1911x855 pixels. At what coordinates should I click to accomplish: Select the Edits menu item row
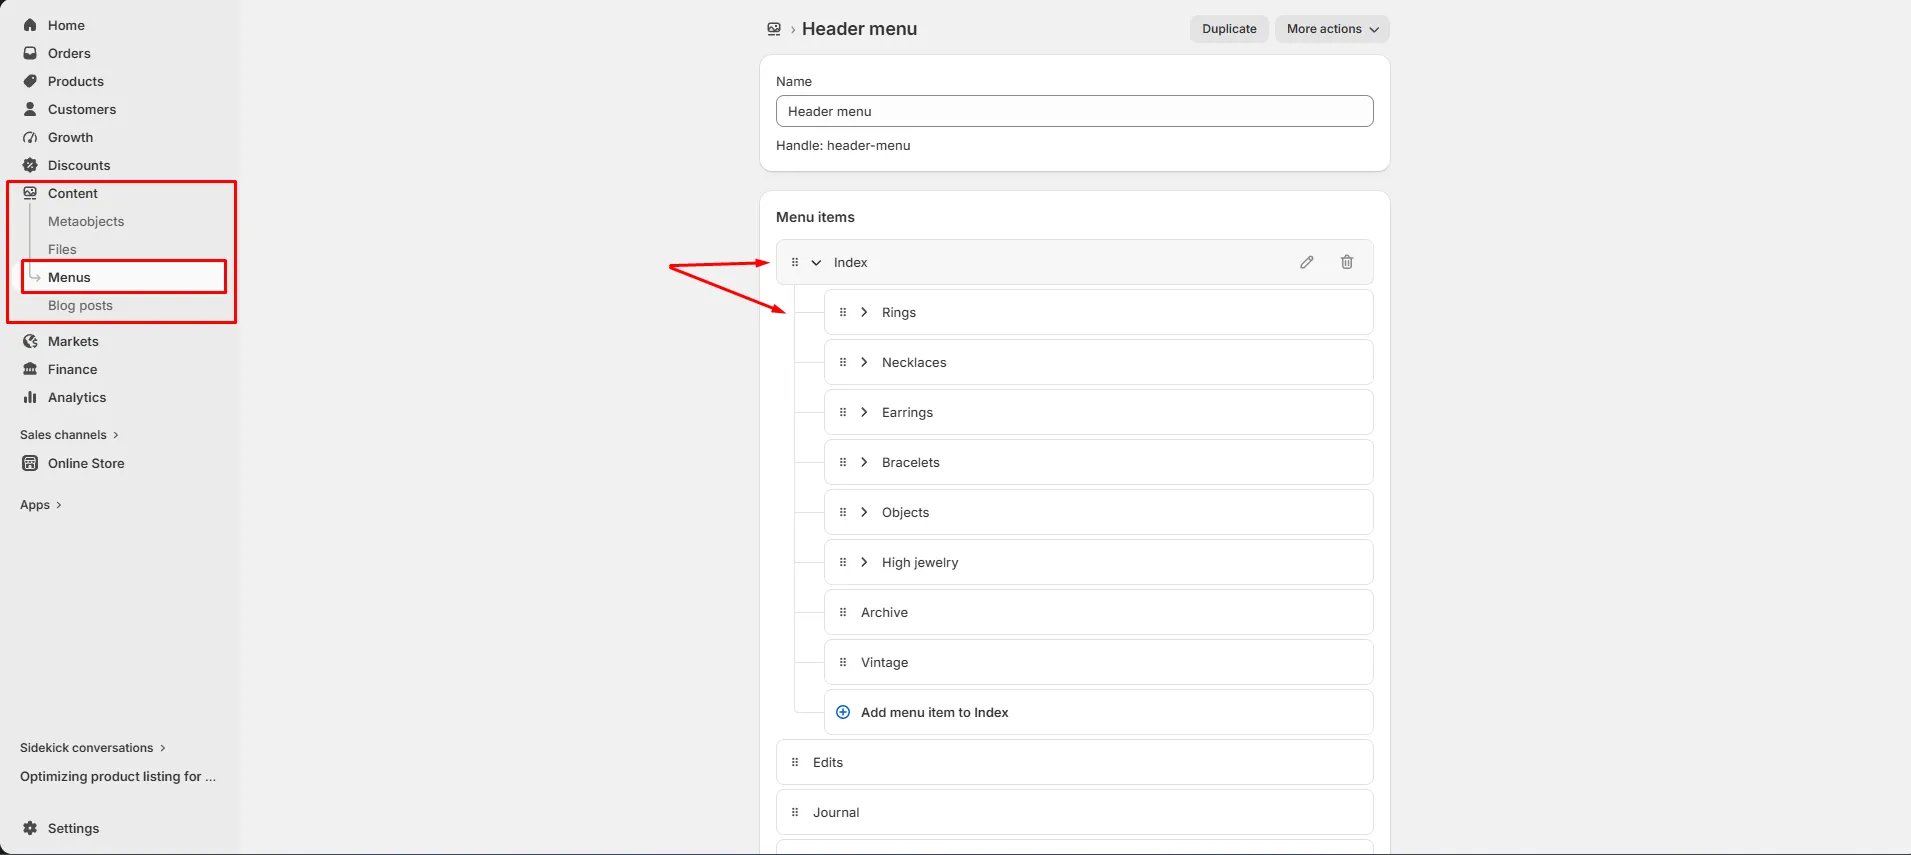[x=1074, y=762]
